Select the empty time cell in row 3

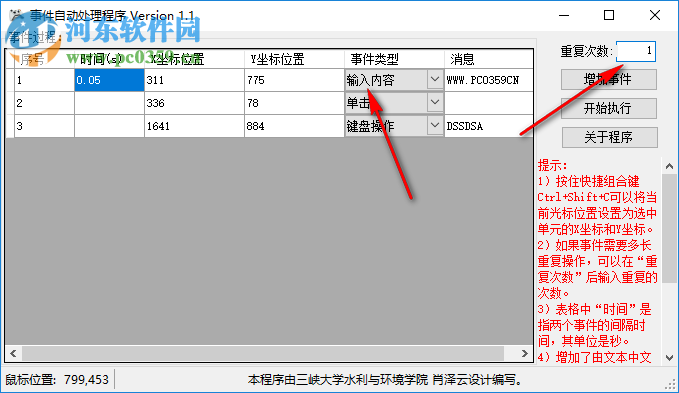(x=109, y=126)
